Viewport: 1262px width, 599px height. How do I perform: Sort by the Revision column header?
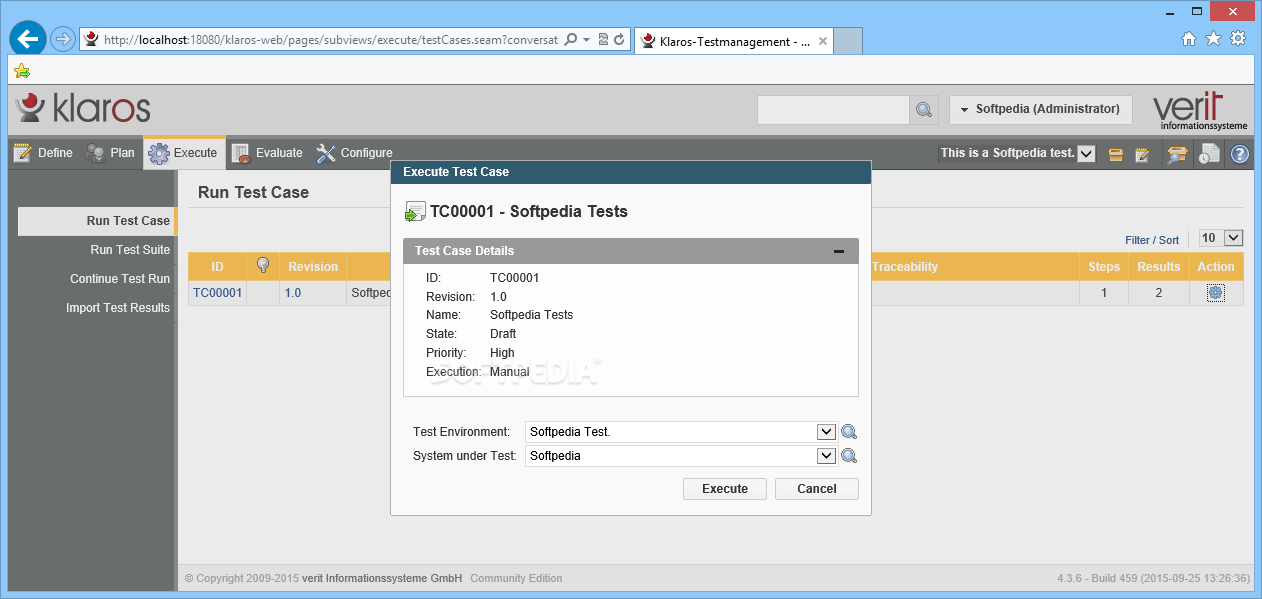tap(313, 267)
